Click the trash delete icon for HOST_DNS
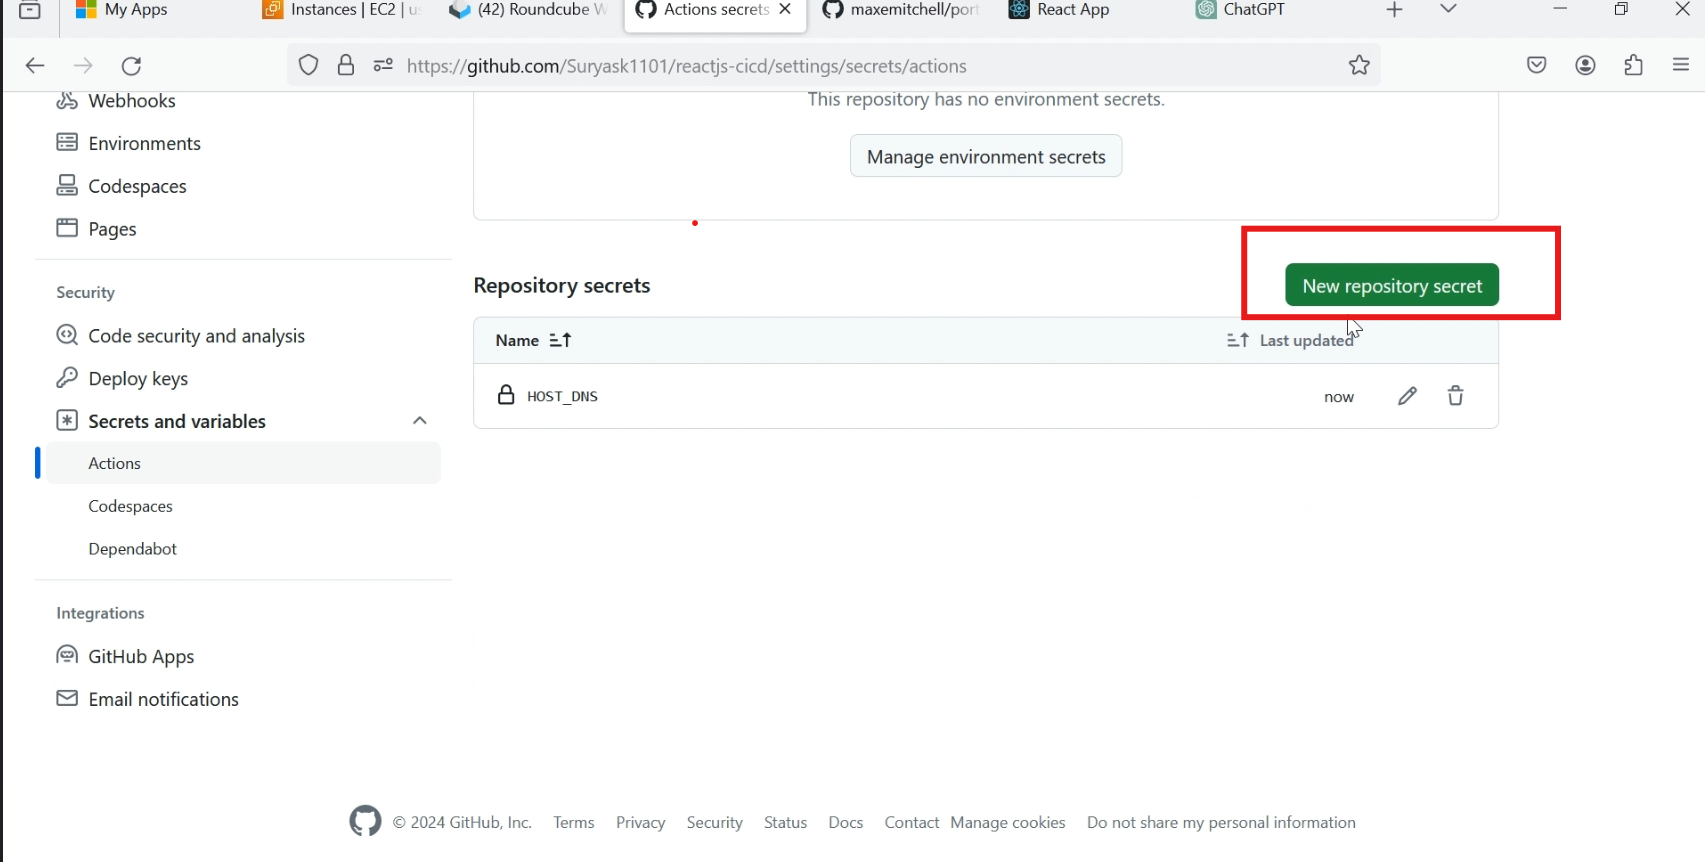This screenshot has width=1705, height=862. pos(1455,396)
